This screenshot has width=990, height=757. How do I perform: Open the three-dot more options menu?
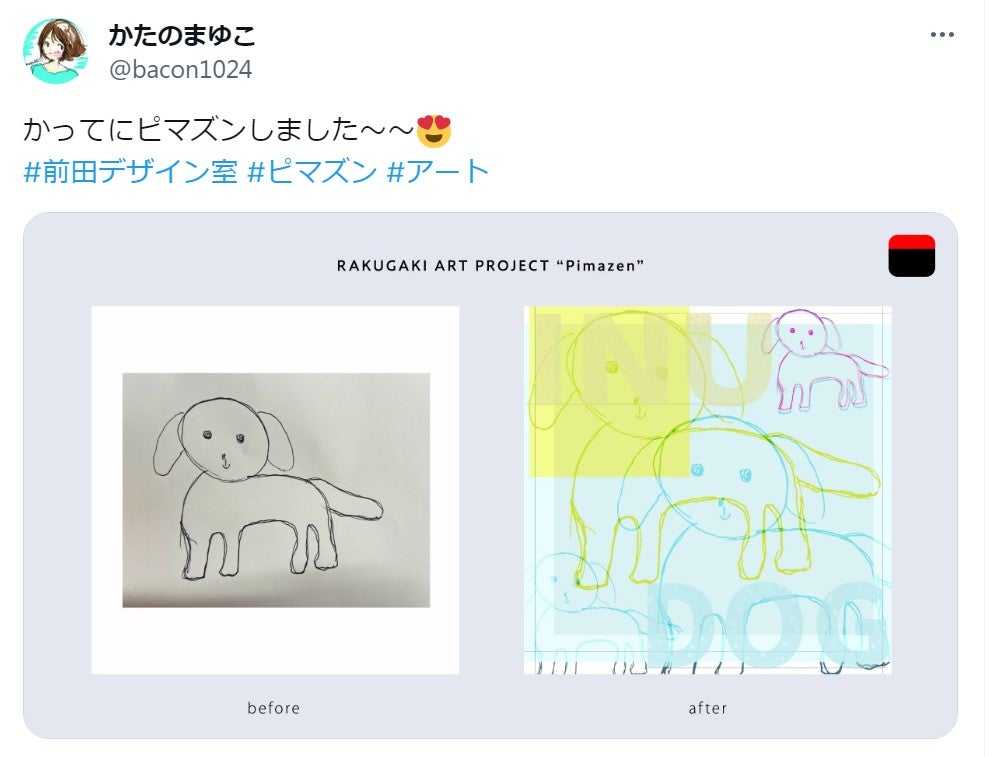click(x=941, y=35)
